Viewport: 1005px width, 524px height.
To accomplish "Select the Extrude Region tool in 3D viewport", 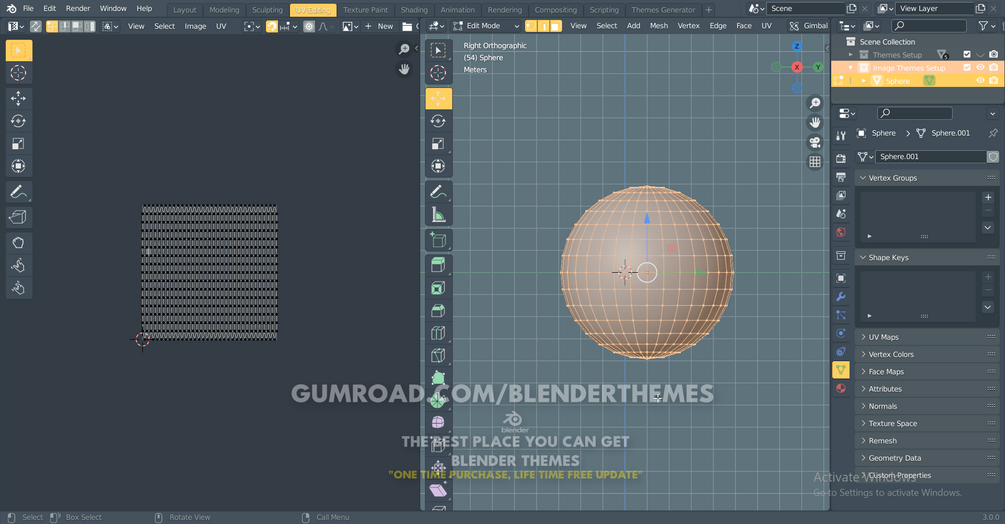I will pos(438,265).
